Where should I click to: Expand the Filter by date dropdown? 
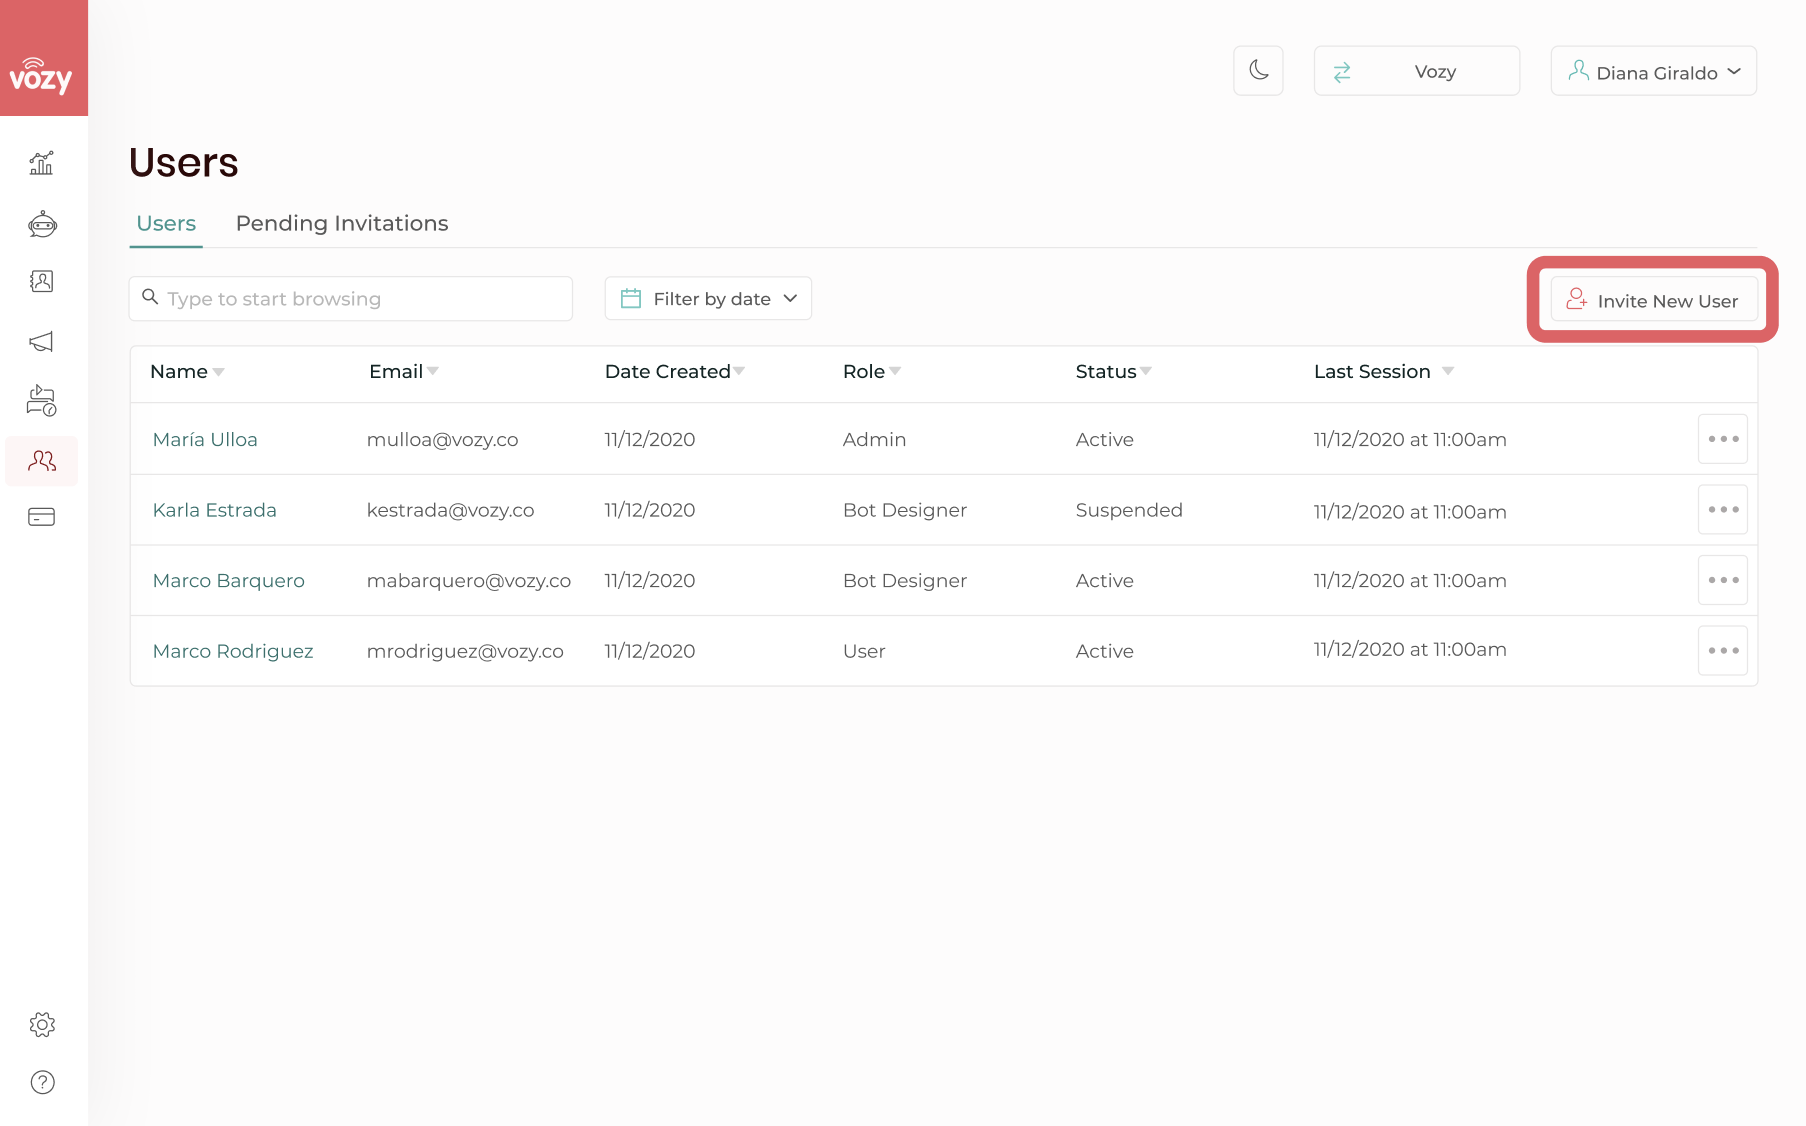pos(708,299)
